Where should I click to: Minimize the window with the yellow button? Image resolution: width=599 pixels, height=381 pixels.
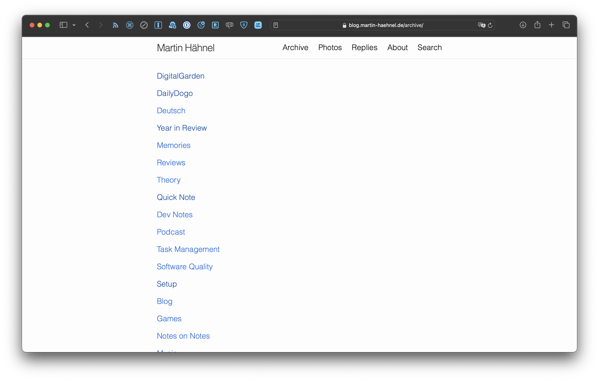[x=40, y=25]
